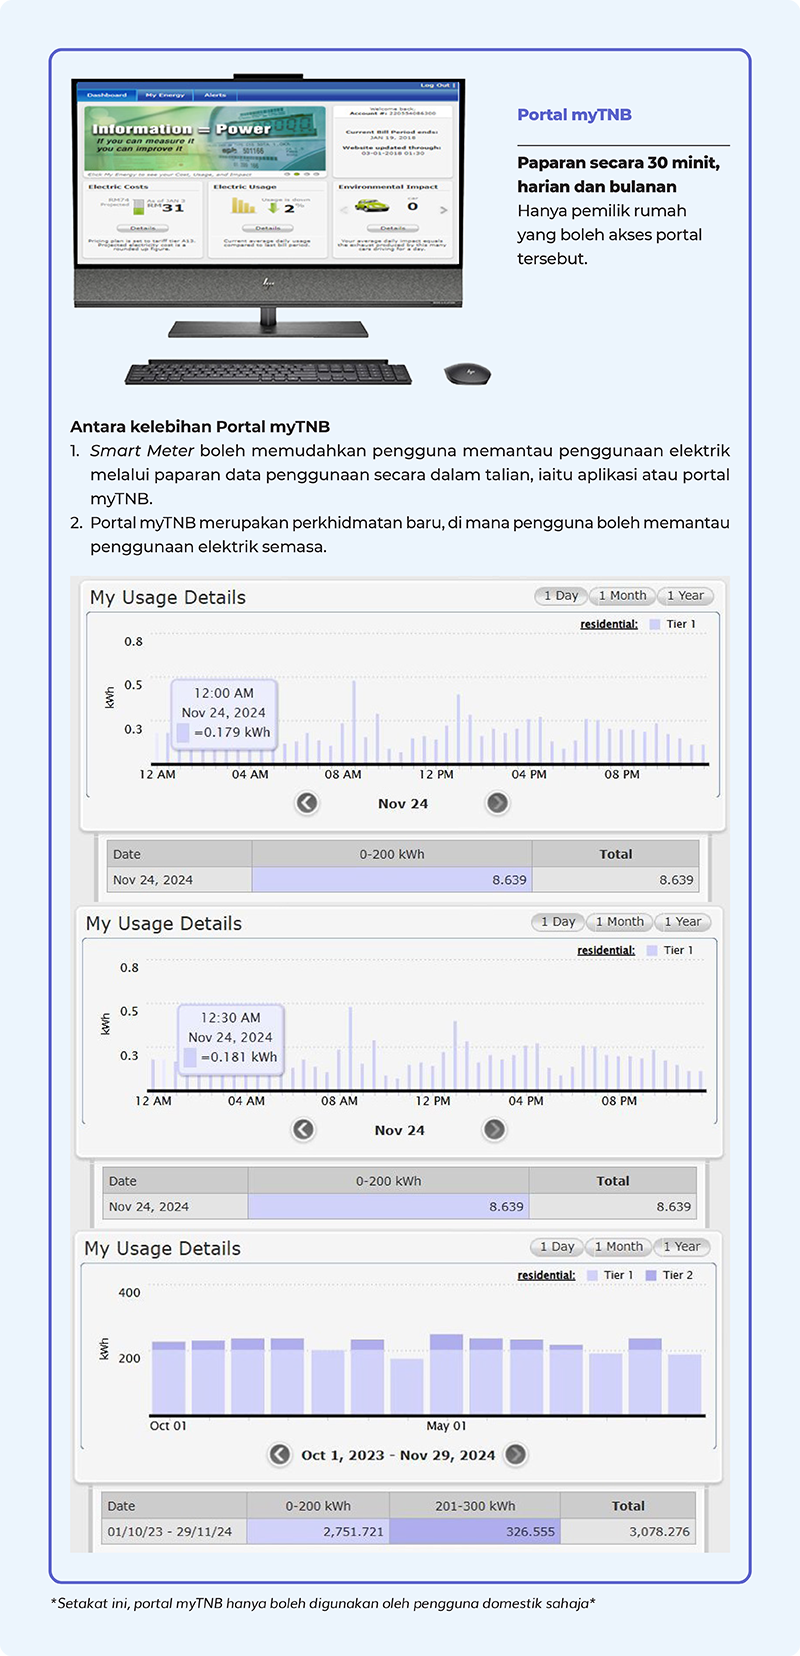Click next arrow after Nov 29, 2024 range
This screenshot has width=800, height=1656.
click(515, 1454)
